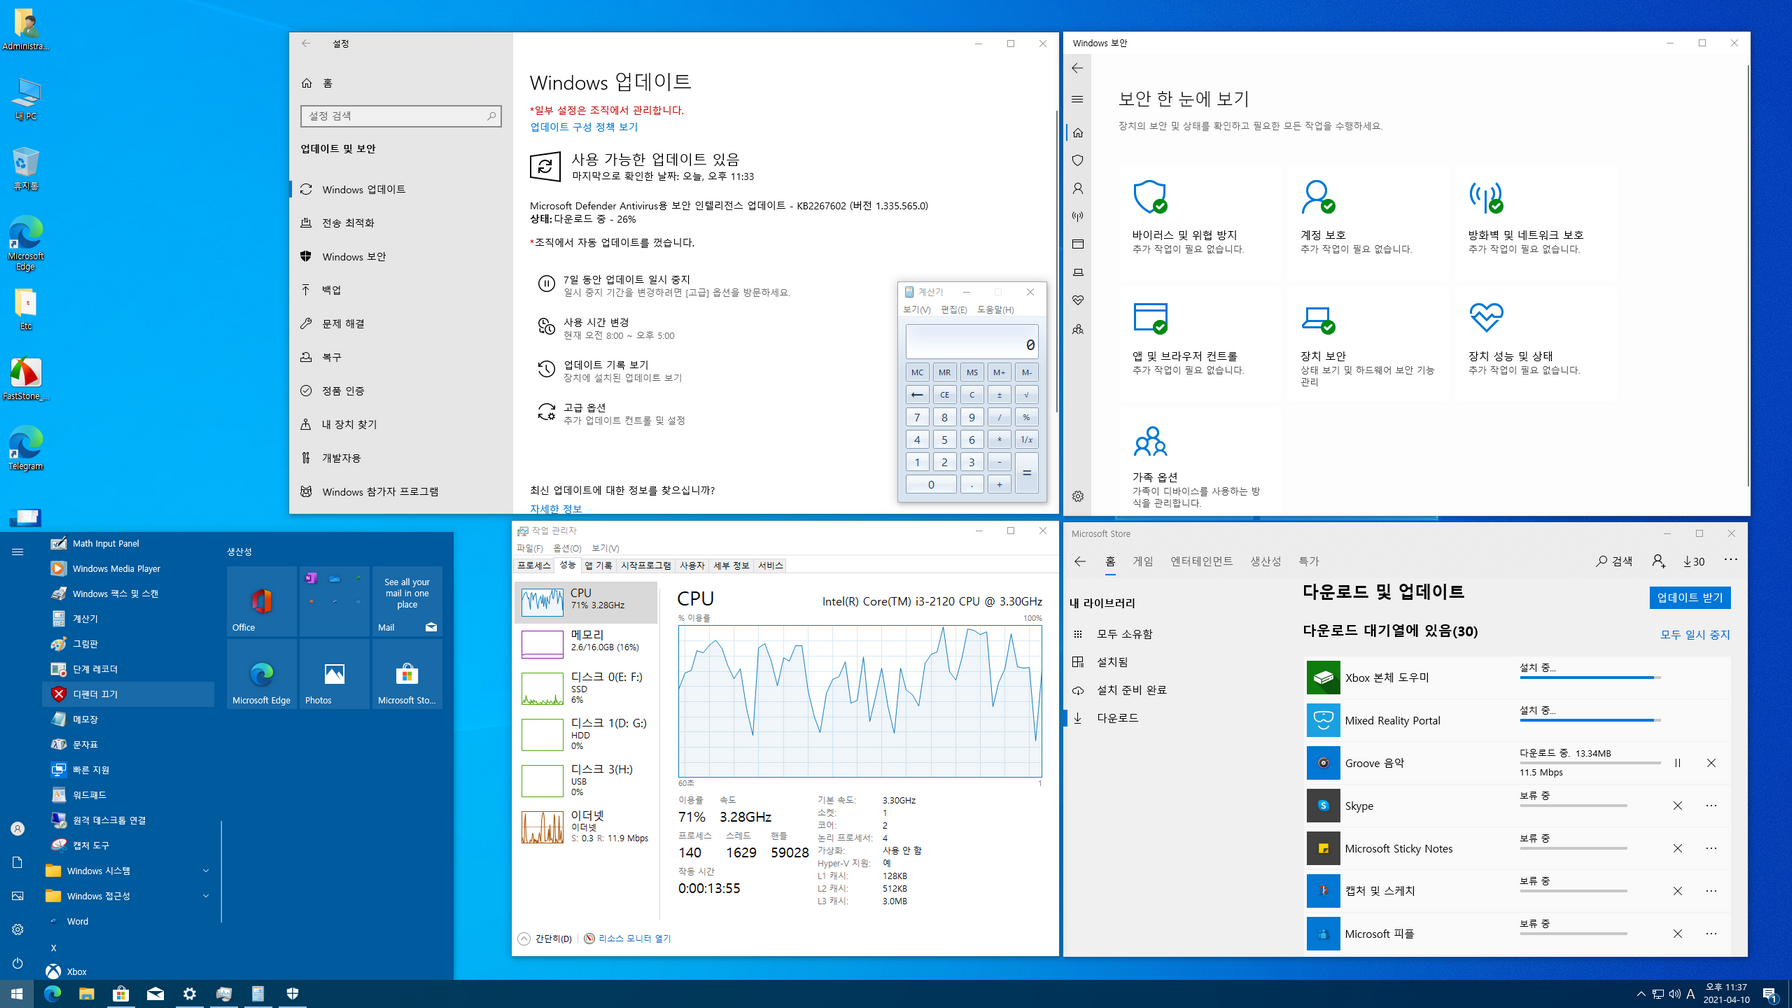This screenshot has width=1792, height=1008.
Task: Open 계산기 from Start menu list
Action: pos(128,619)
